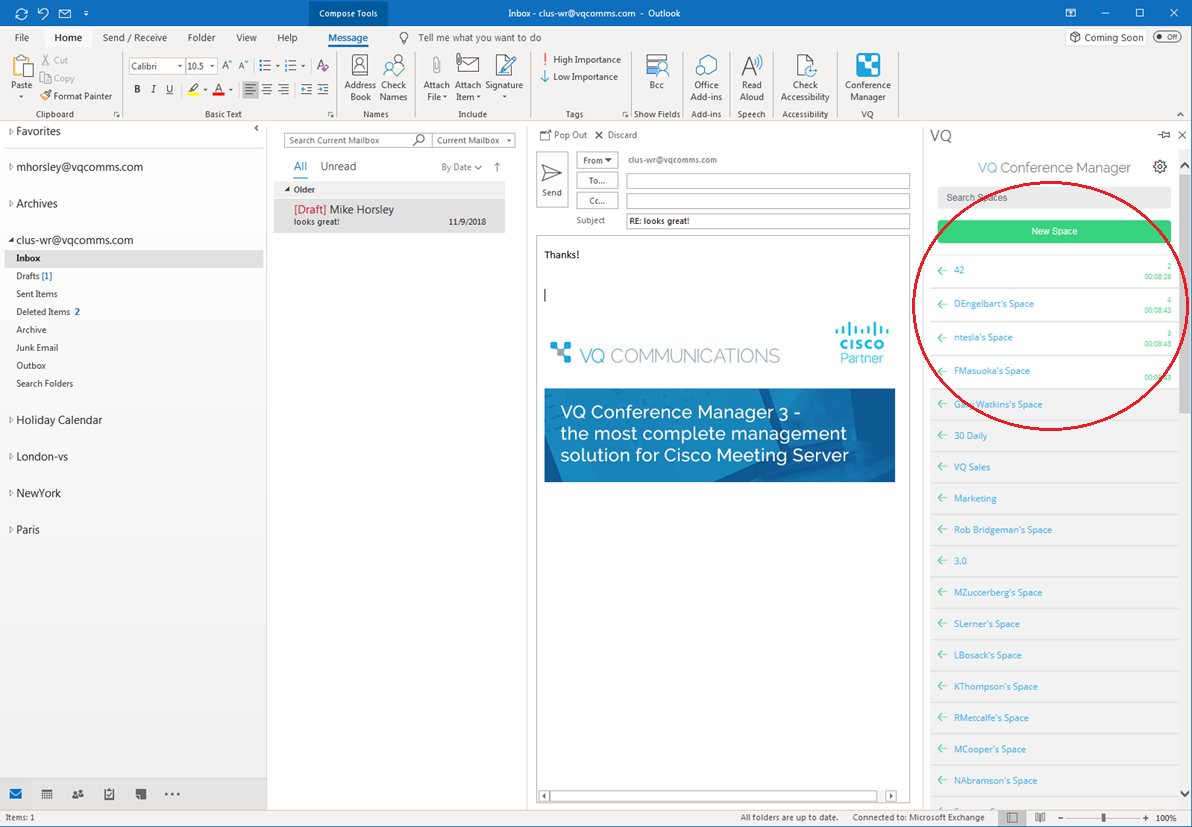
Task: Toggle bold formatting
Action: tap(137, 90)
